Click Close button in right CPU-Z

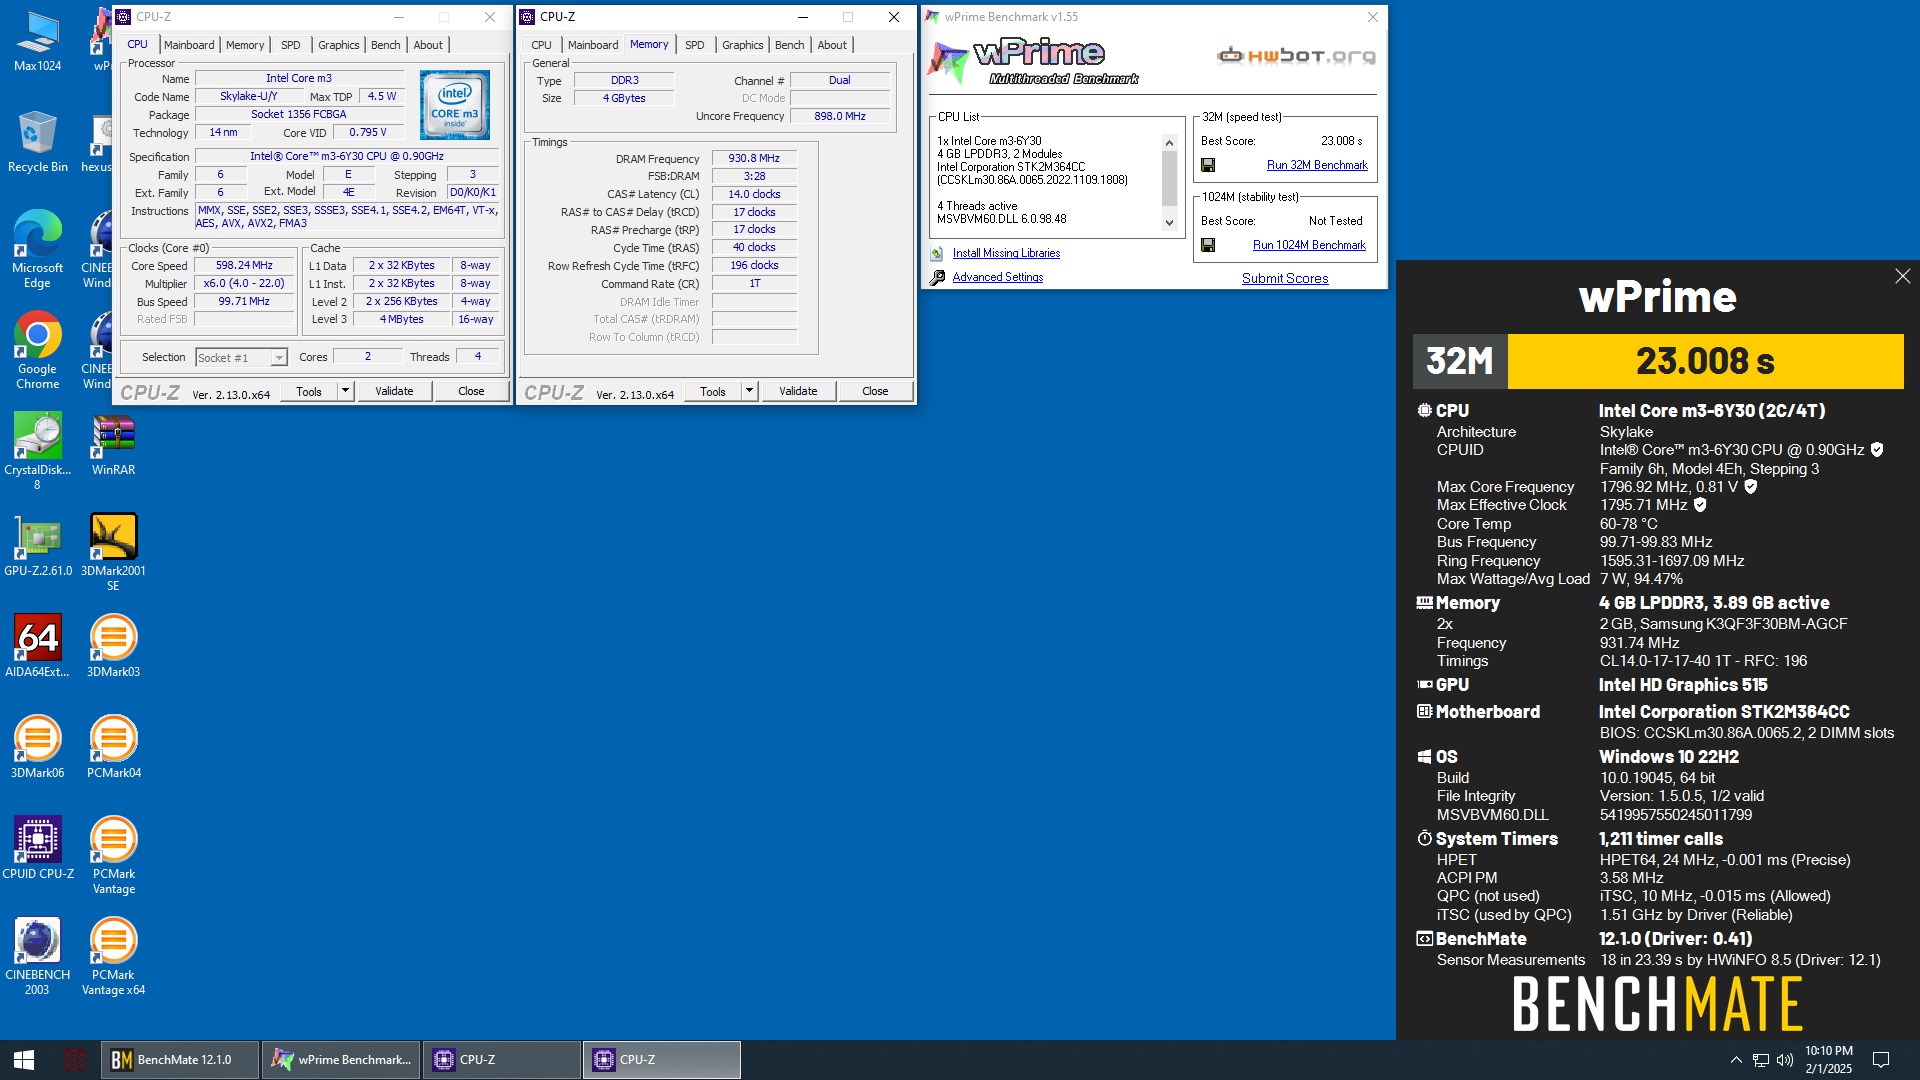pos(875,391)
